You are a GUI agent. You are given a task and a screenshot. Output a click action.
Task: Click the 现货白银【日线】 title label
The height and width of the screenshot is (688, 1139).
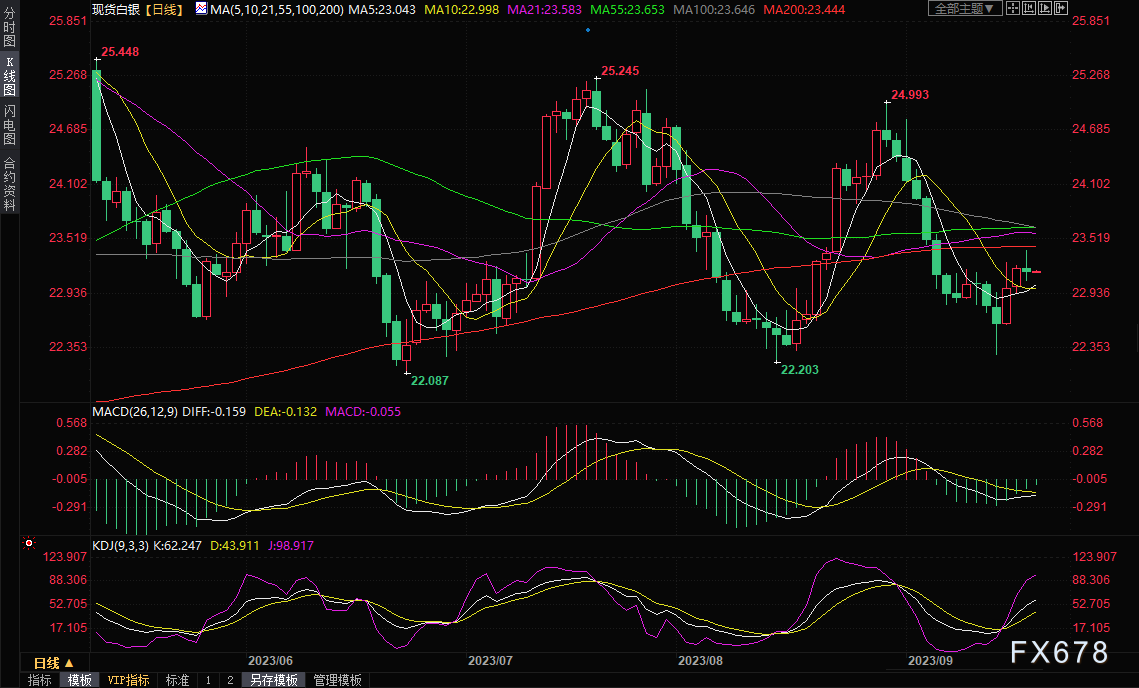click(136, 9)
